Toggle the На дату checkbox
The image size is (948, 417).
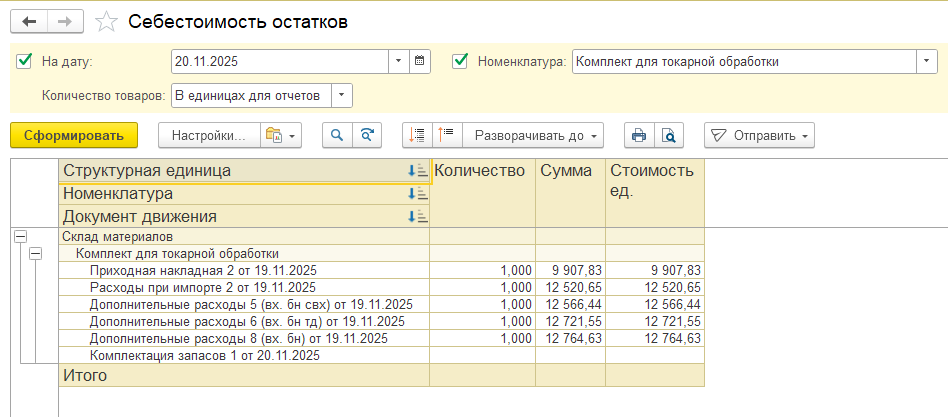tap(25, 62)
